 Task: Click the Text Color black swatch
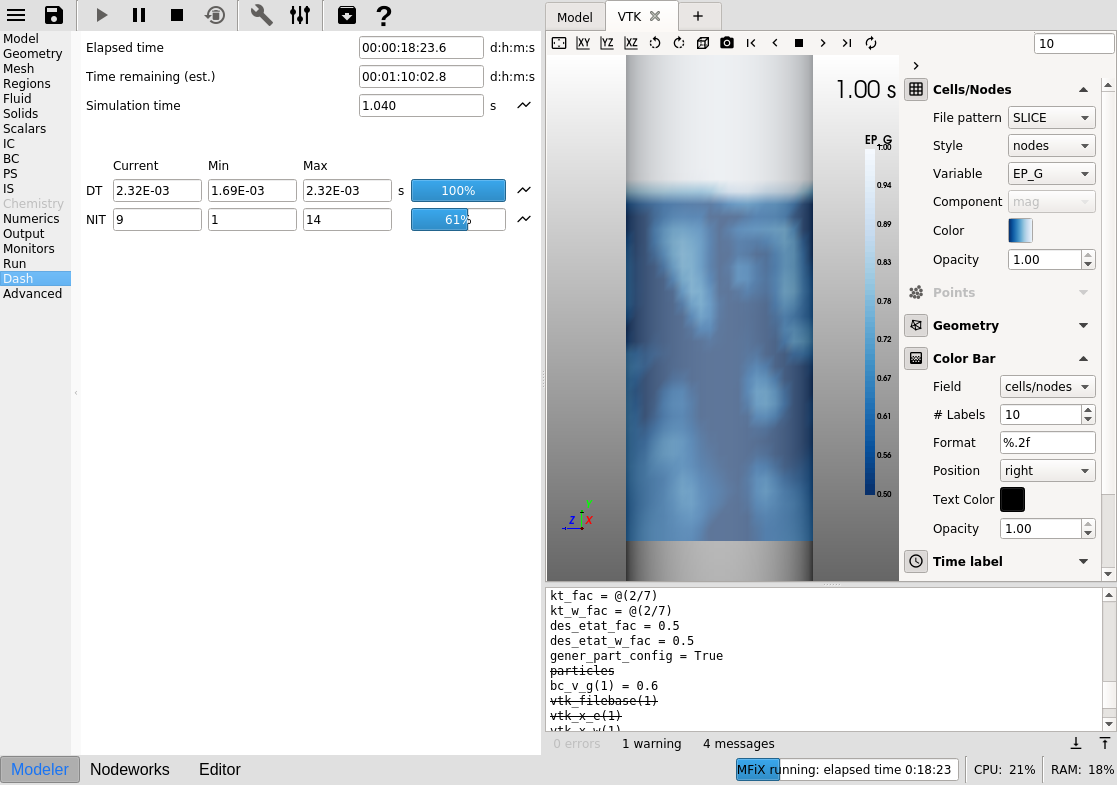(x=1012, y=499)
